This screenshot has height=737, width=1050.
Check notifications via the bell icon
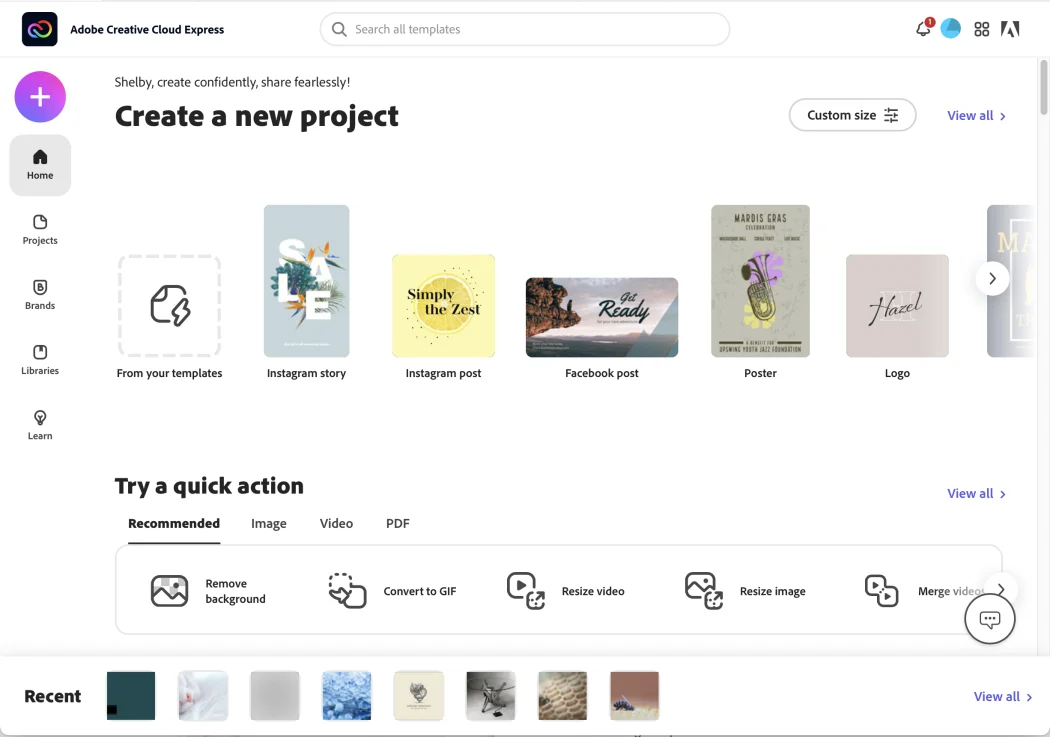pyautogui.click(x=921, y=29)
